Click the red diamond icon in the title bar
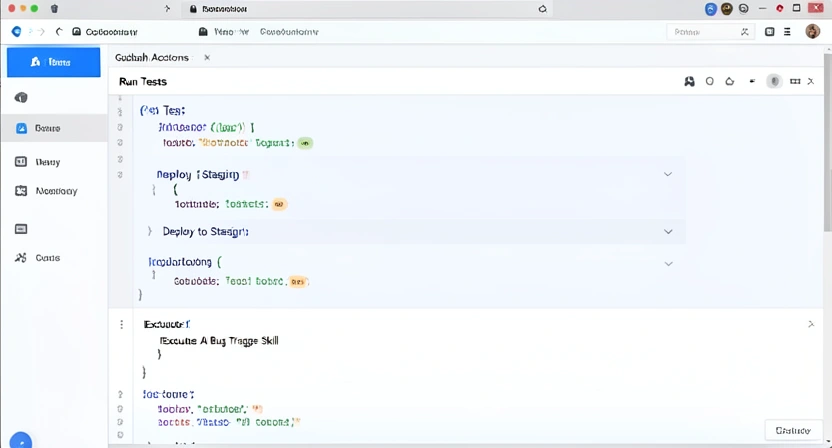 point(779,8)
